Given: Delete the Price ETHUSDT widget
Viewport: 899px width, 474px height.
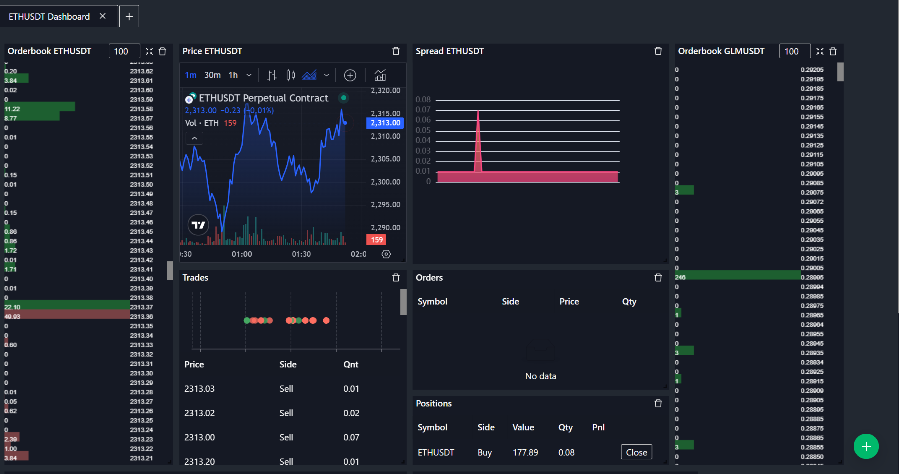Looking at the screenshot, I should tap(396, 51).
